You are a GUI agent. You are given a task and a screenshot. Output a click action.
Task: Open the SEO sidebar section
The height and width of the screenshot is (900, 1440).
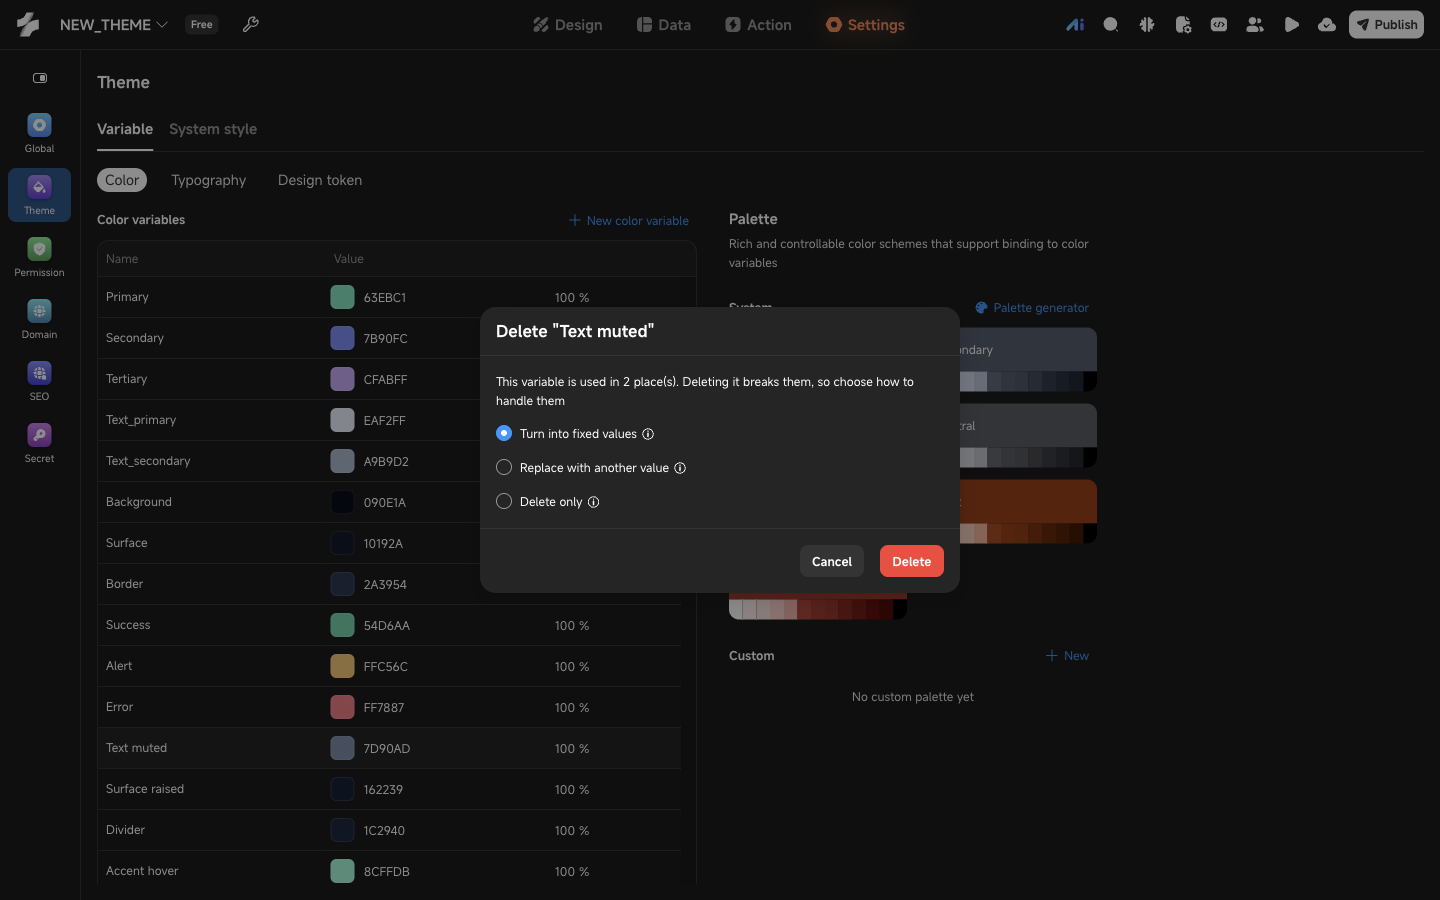(x=39, y=382)
